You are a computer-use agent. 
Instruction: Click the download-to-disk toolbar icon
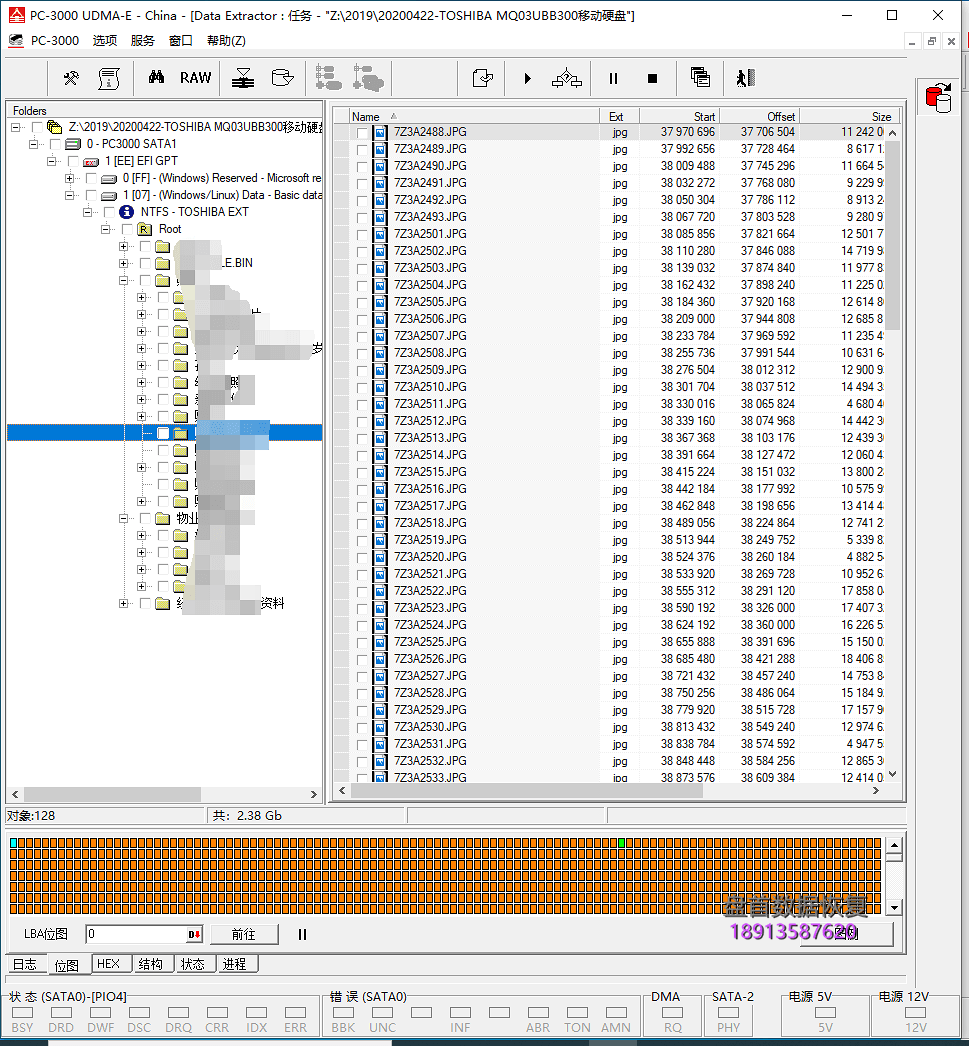pos(243,78)
